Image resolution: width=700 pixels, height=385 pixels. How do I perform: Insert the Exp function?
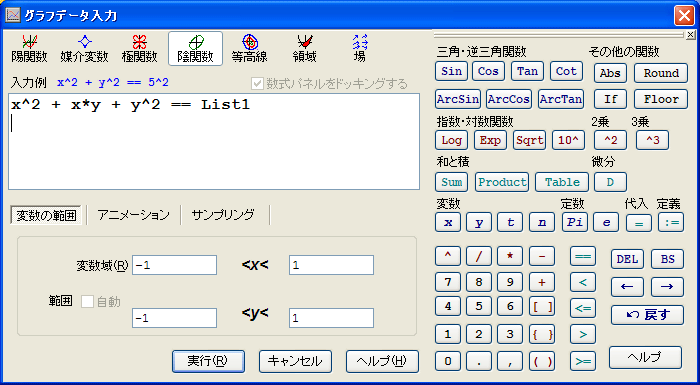click(490, 140)
